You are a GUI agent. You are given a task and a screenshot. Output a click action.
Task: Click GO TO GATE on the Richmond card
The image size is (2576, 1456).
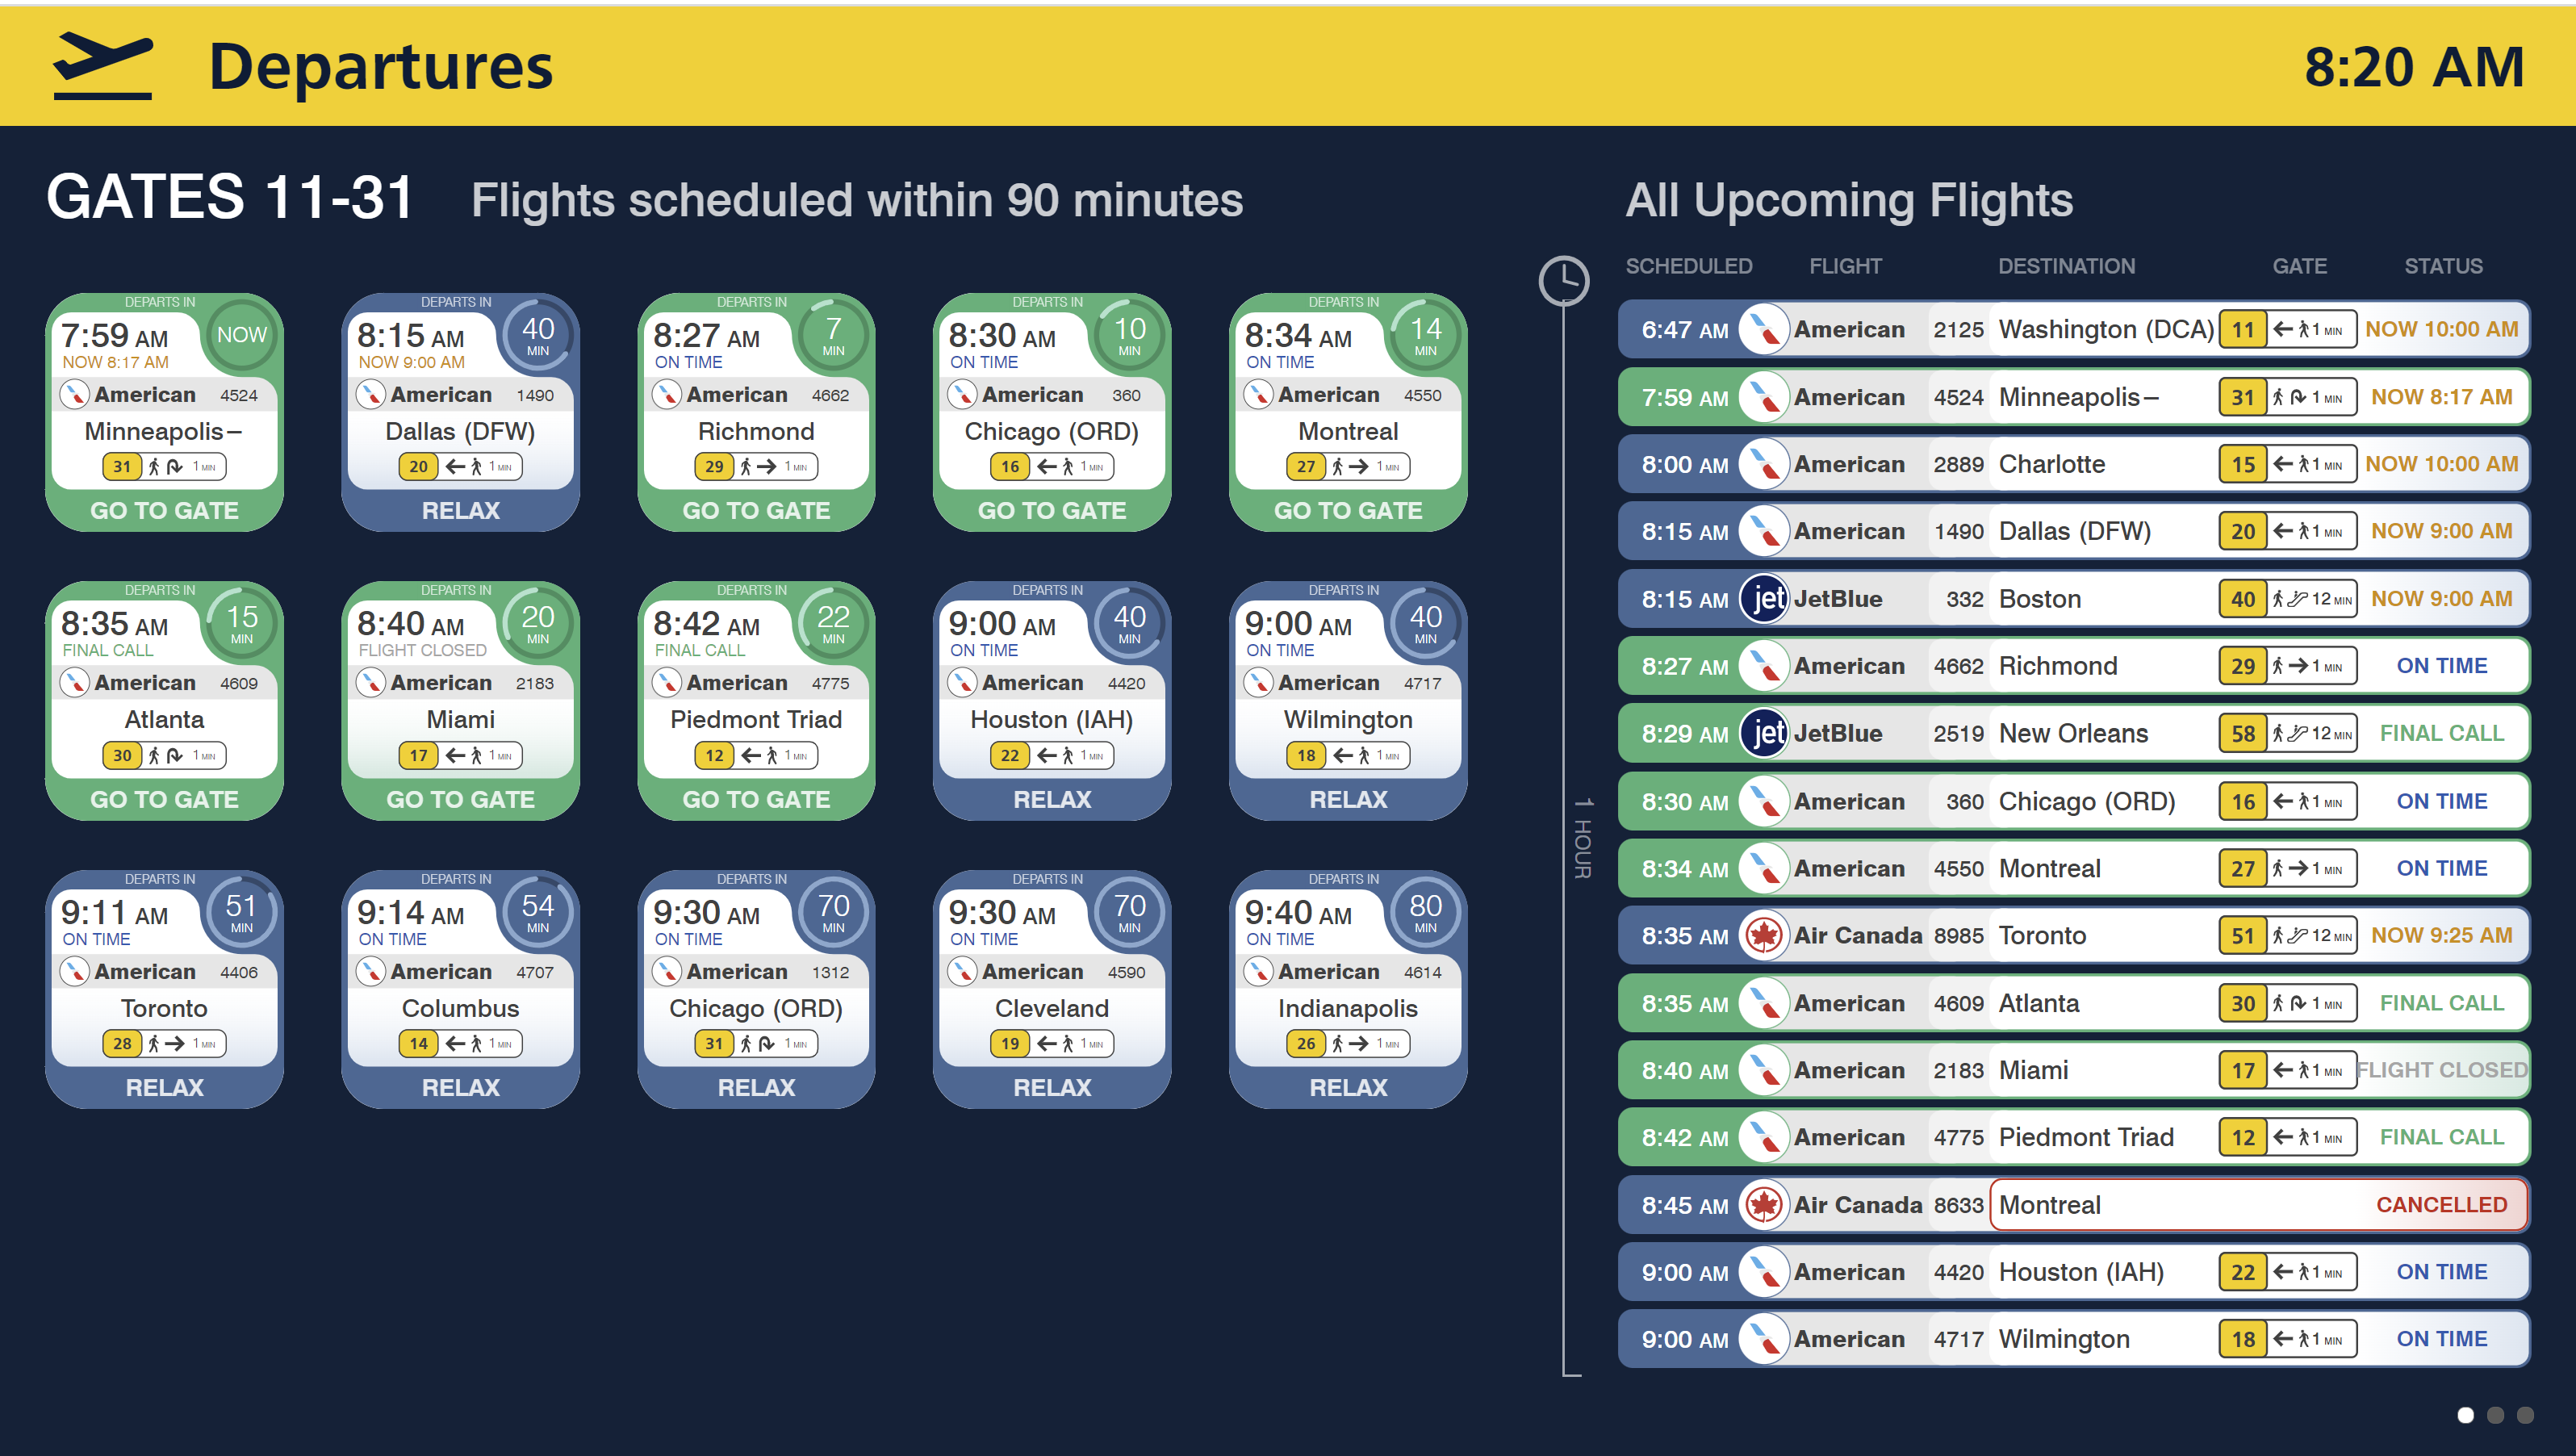pyautogui.click(x=756, y=511)
